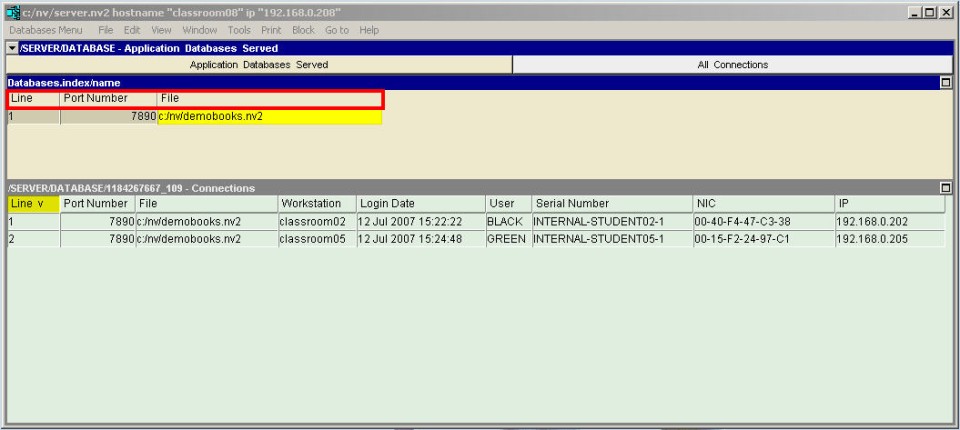Sort connections by the Line column header
The image size is (960, 430).
tap(32, 204)
